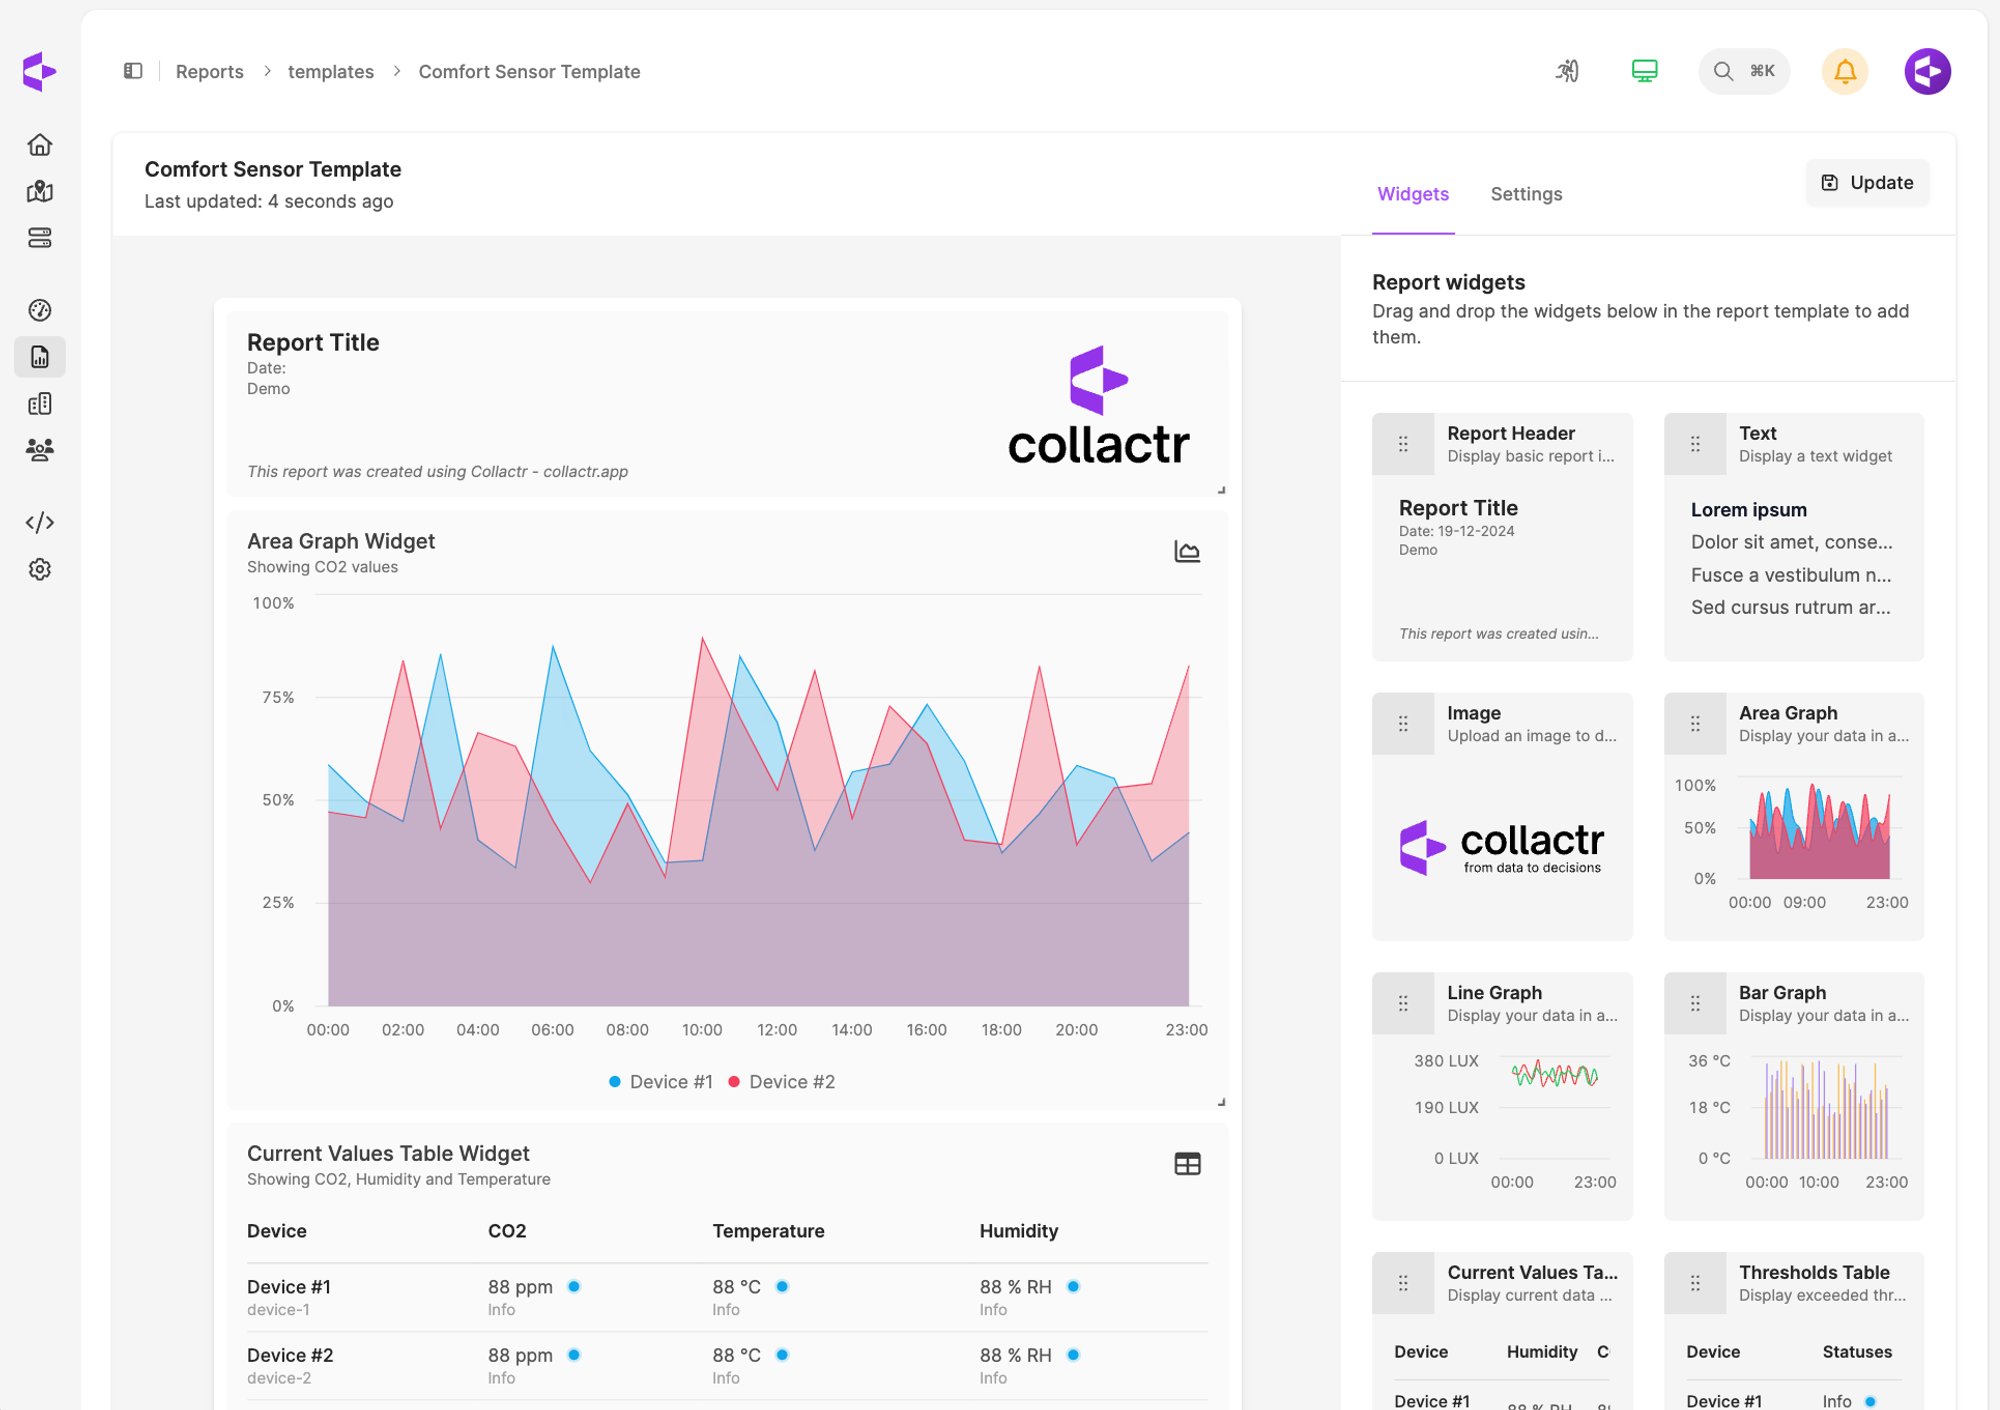Toggle the sidebar panel collapse icon
Image resolution: width=2000 pixels, height=1410 pixels.
(x=133, y=71)
